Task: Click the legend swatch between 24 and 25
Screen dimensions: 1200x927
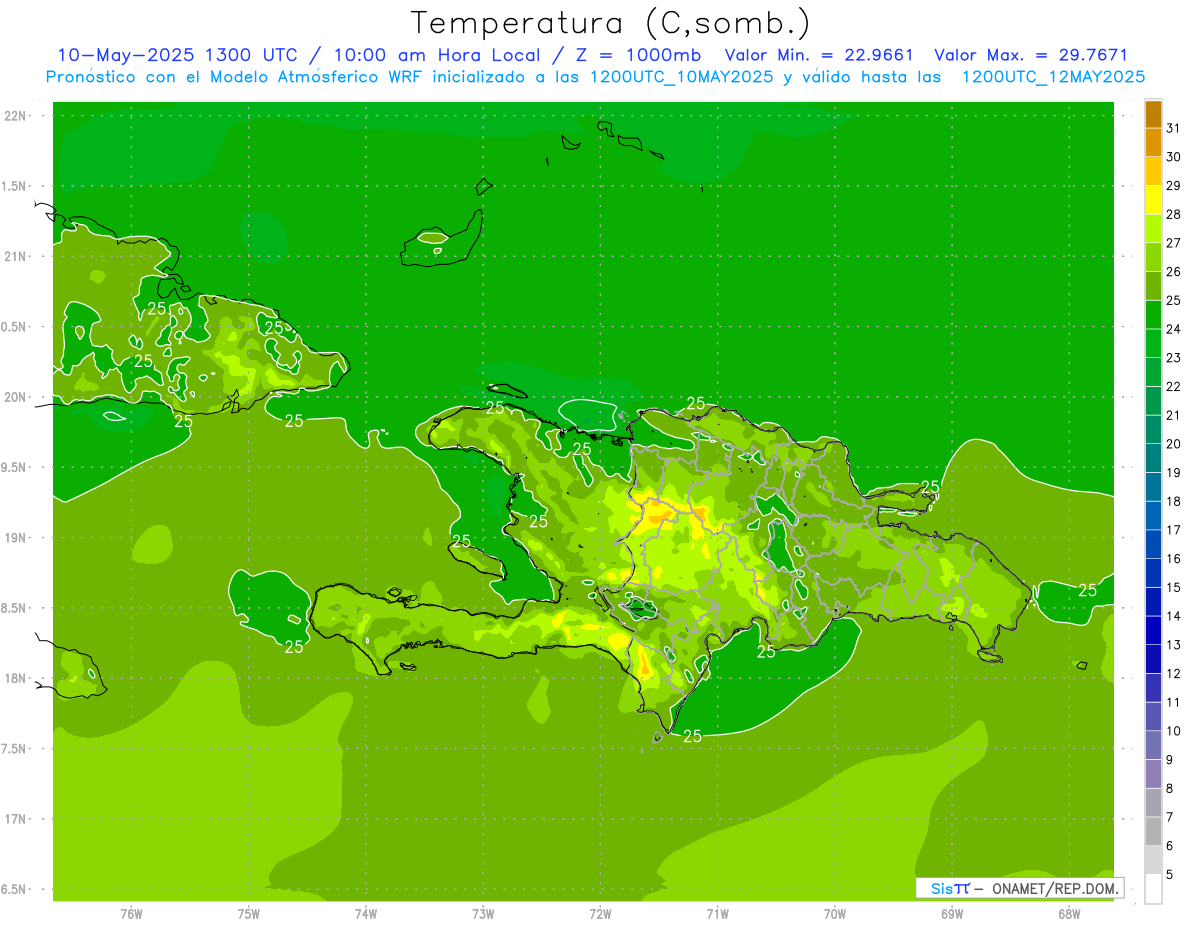Action: click(1153, 315)
